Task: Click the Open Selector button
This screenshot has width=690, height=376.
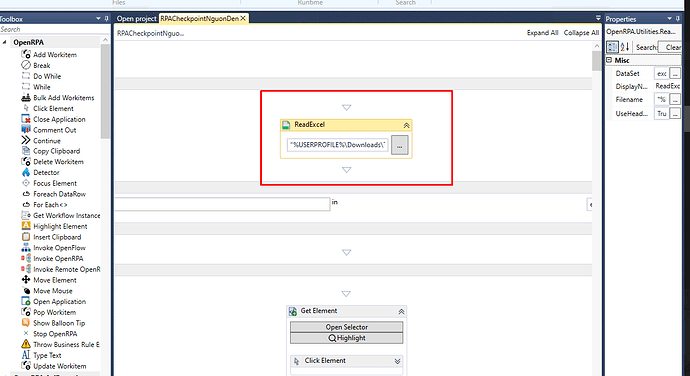Action: pyautogui.click(x=346, y=327)
